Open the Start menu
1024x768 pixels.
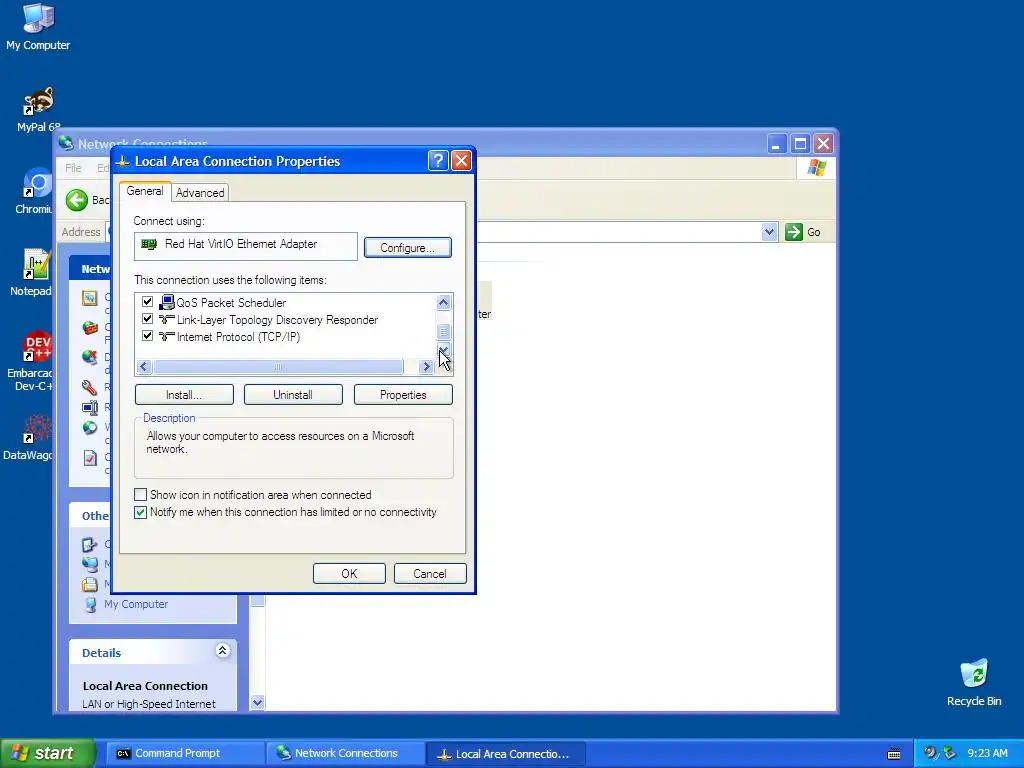tap(48, 753)
